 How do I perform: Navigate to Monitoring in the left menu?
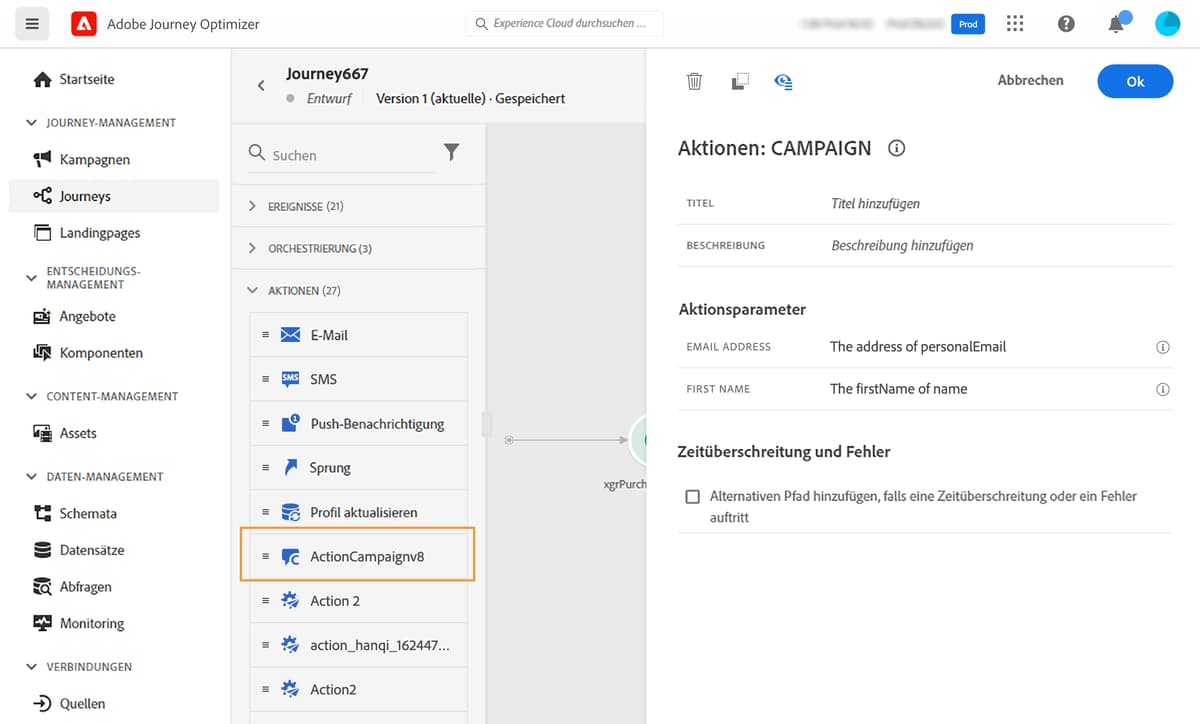(x=91, y=622)
